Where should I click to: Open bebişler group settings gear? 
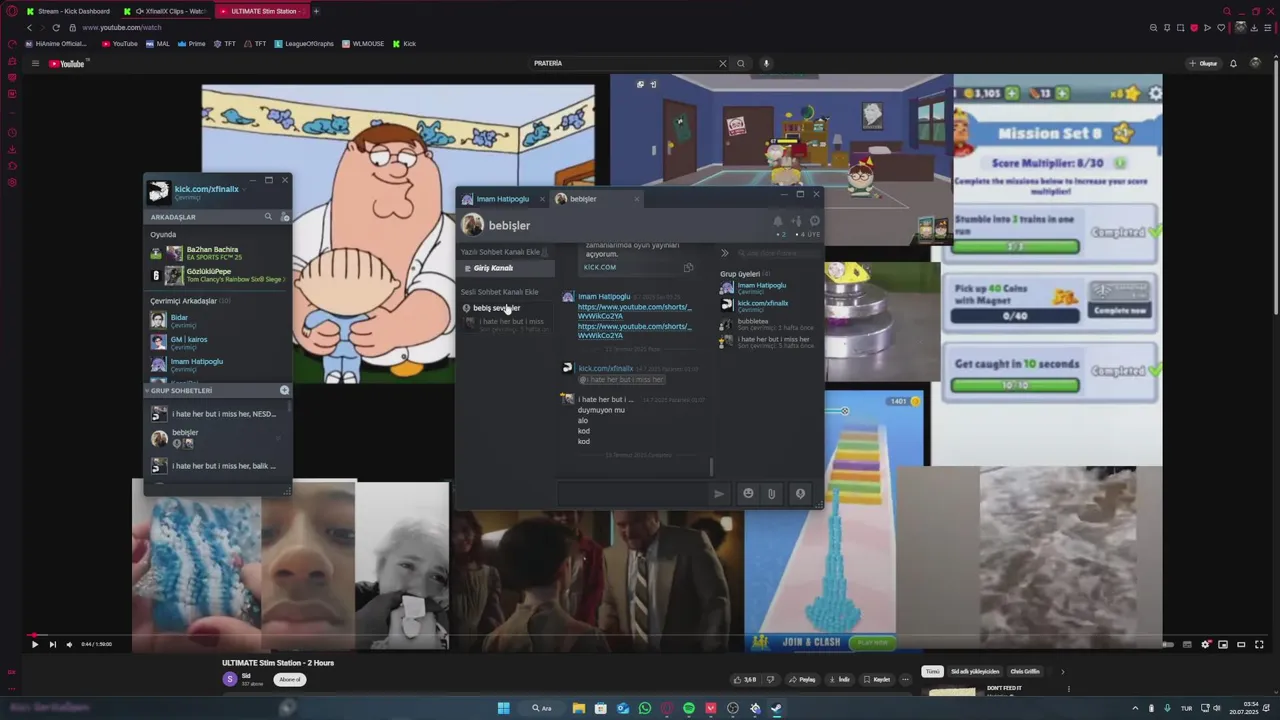(814, 221)
